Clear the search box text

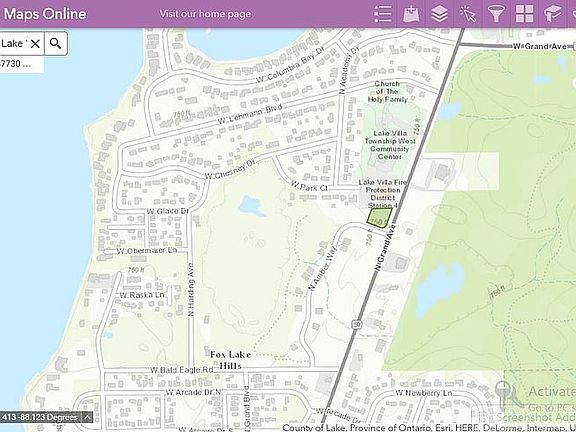coord(35,44)
